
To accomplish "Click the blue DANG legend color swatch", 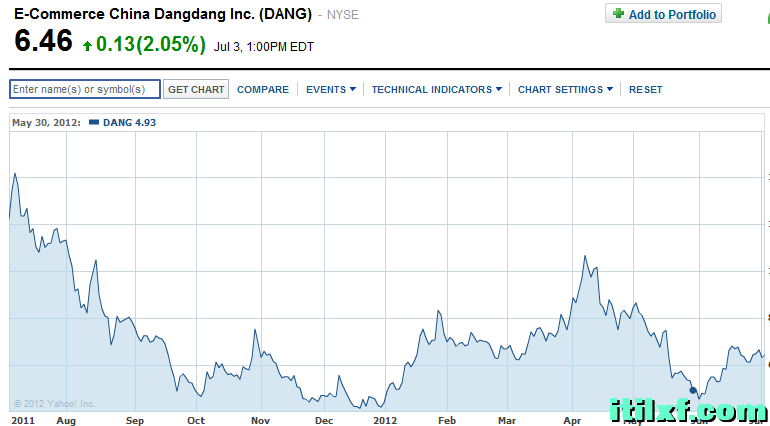I will click(94, 122).
